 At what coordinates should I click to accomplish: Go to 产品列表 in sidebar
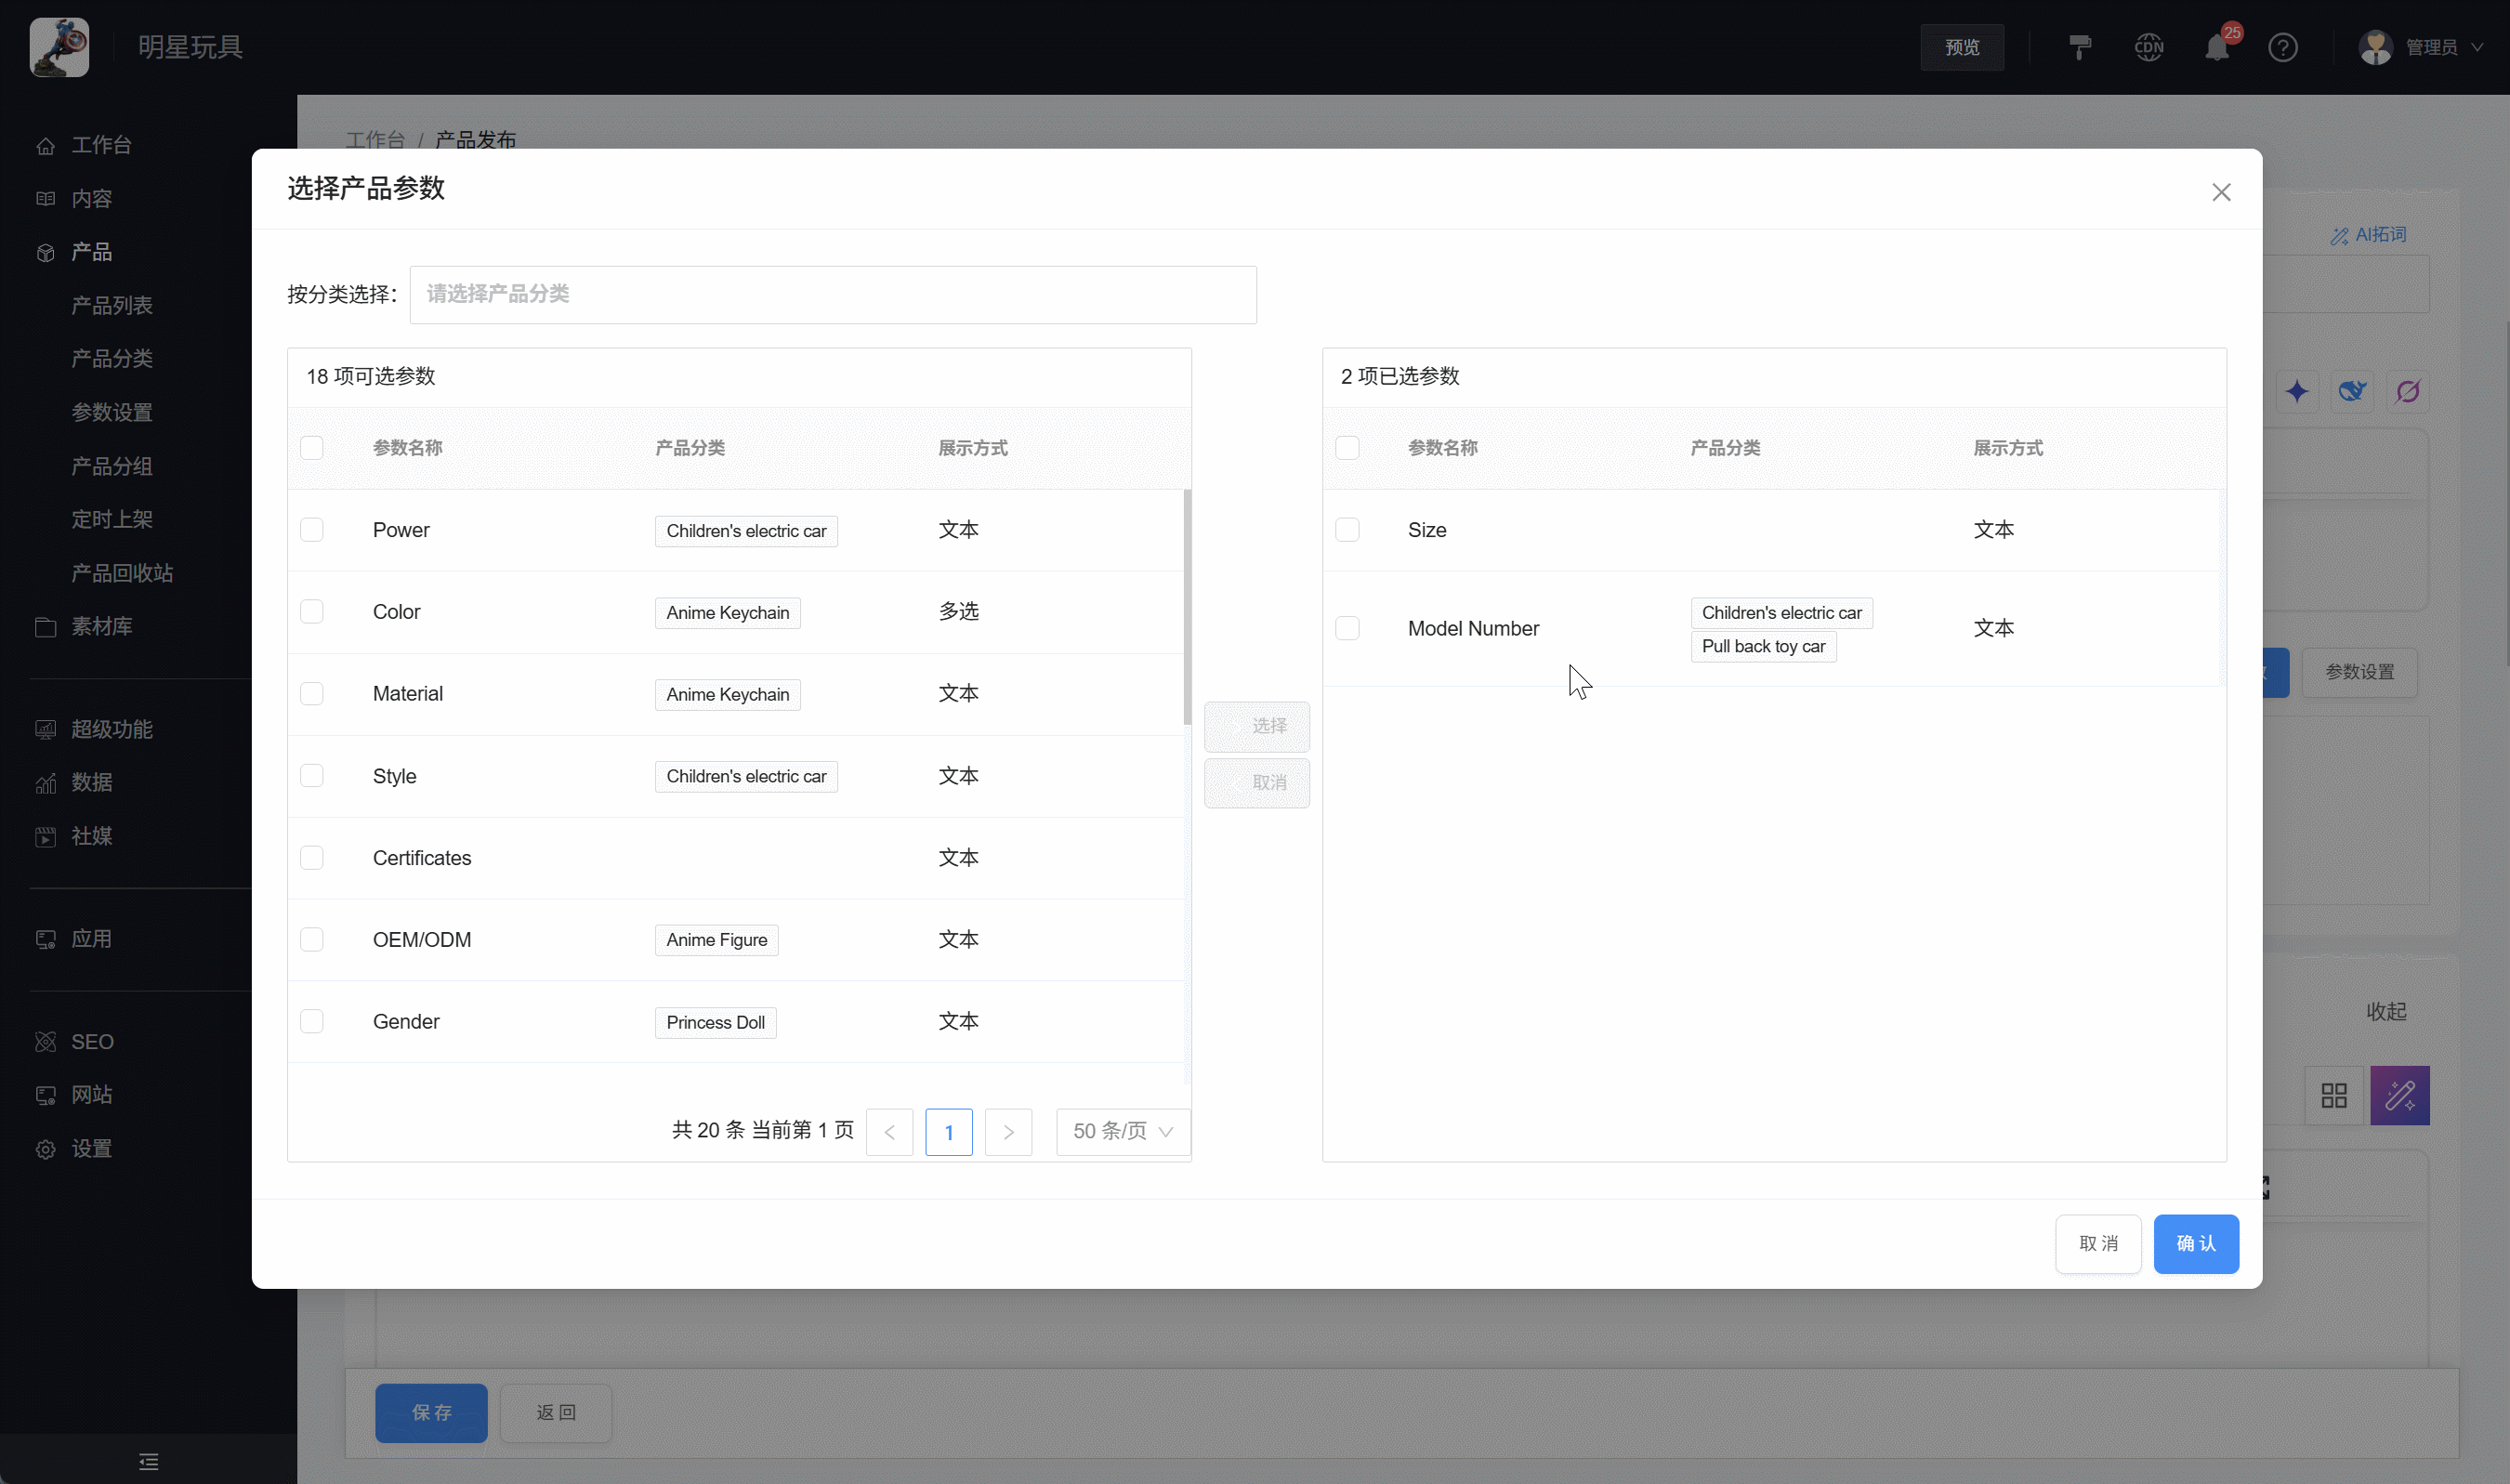coord(112,305)
